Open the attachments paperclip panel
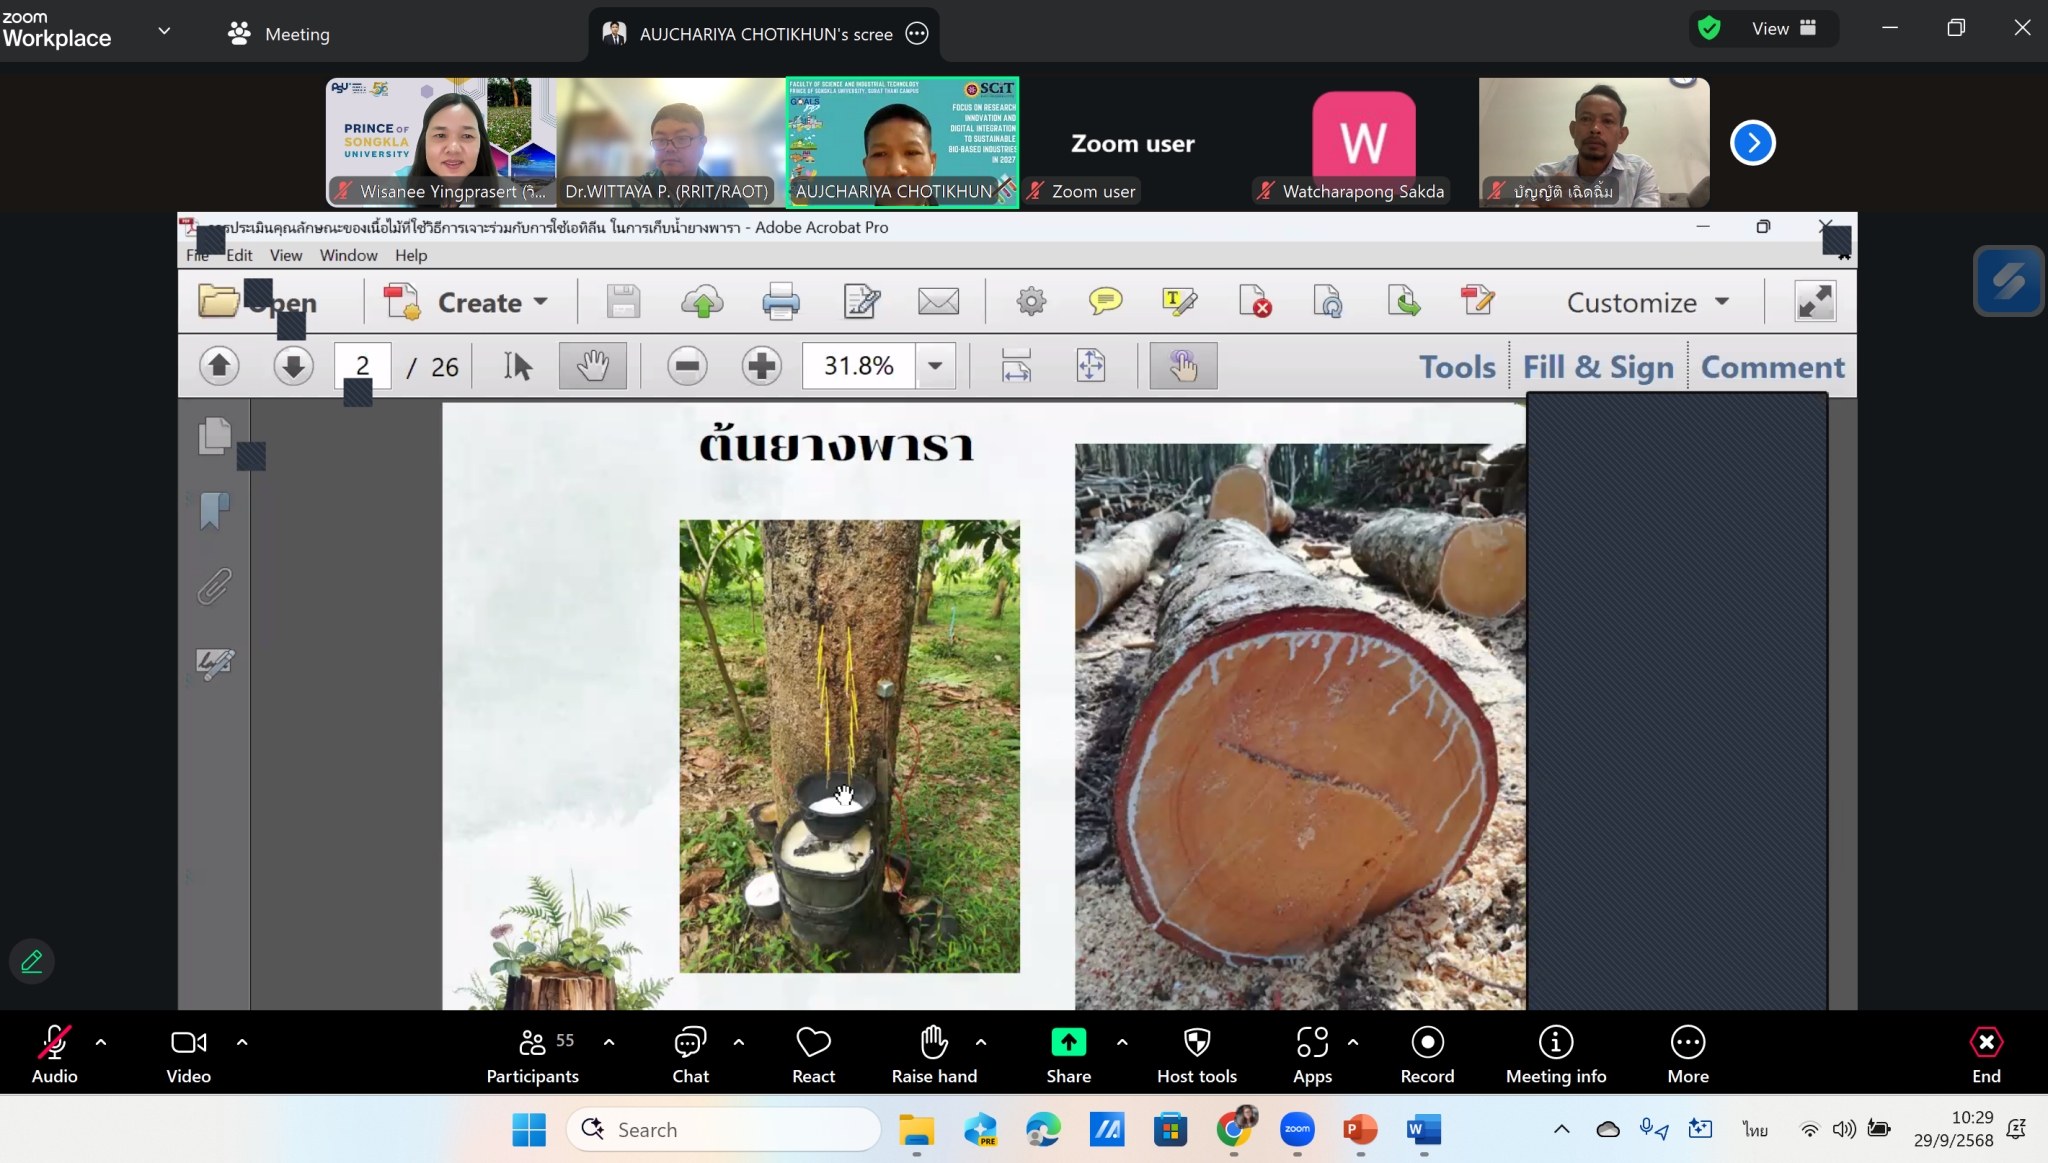 click(x=214, y=587)
